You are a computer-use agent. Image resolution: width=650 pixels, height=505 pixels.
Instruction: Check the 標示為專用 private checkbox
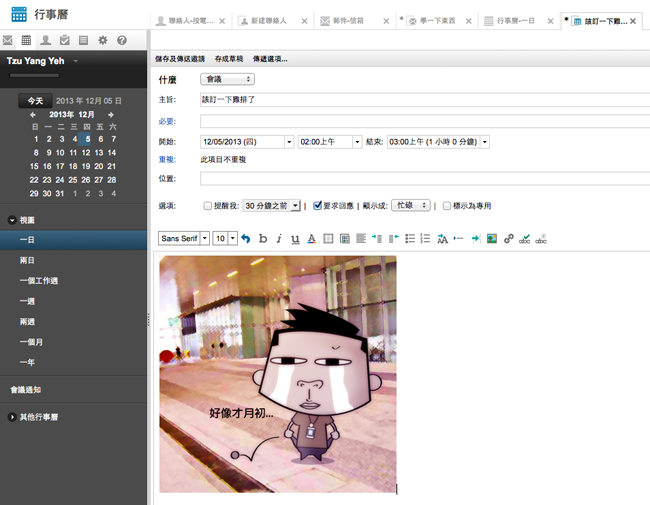tap(447, 205)
